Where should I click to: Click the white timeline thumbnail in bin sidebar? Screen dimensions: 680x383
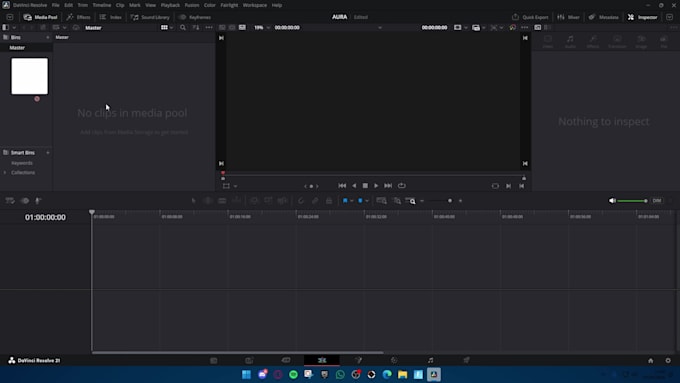[29, 76]
